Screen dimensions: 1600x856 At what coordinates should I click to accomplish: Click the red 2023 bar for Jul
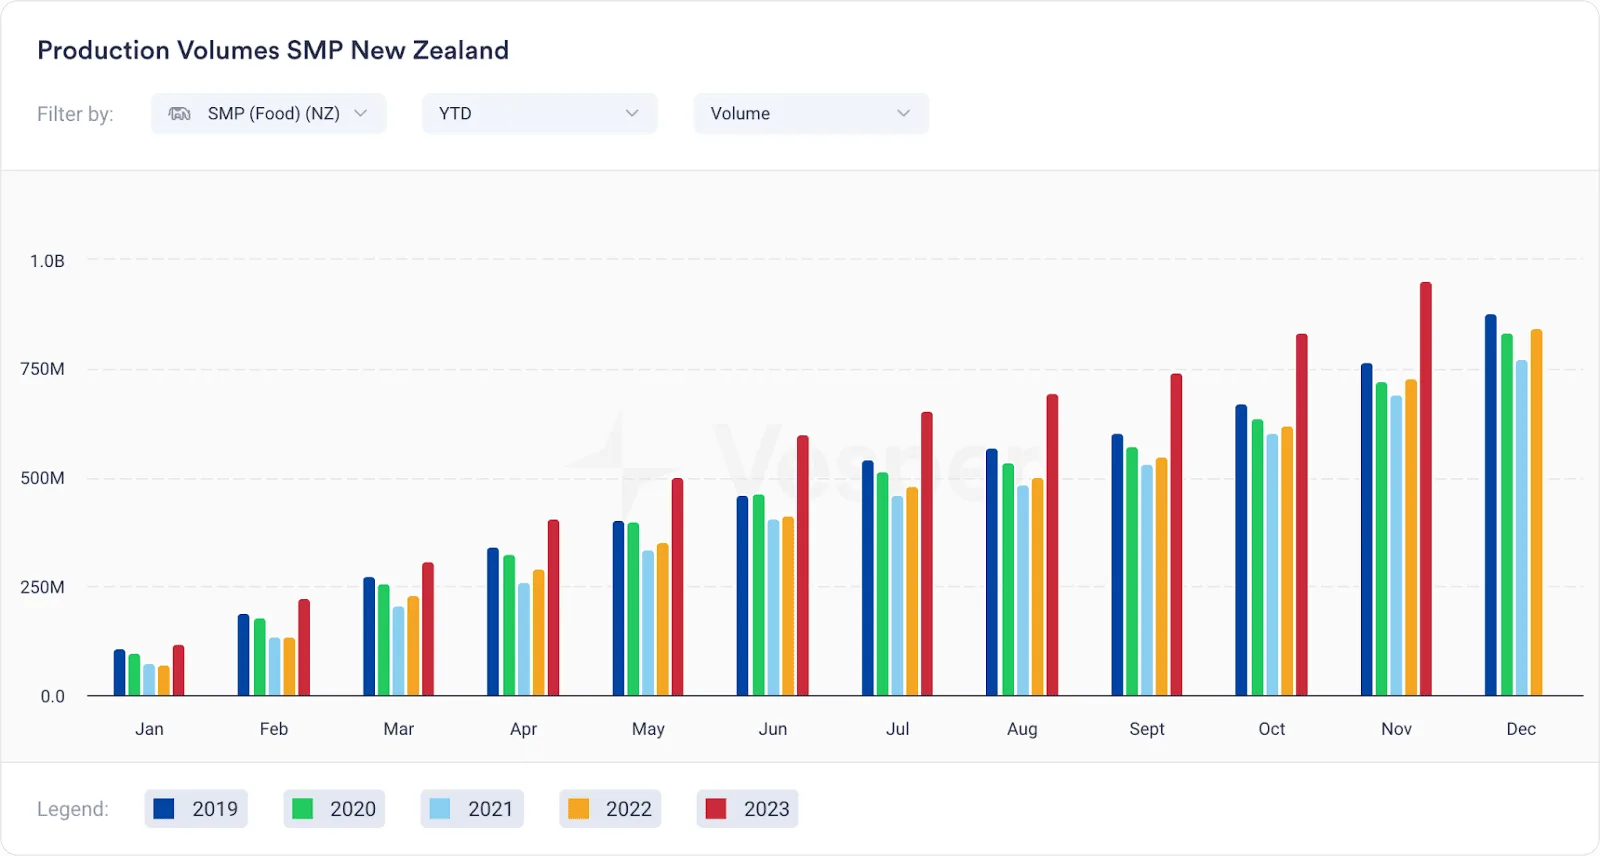point(927,554)
